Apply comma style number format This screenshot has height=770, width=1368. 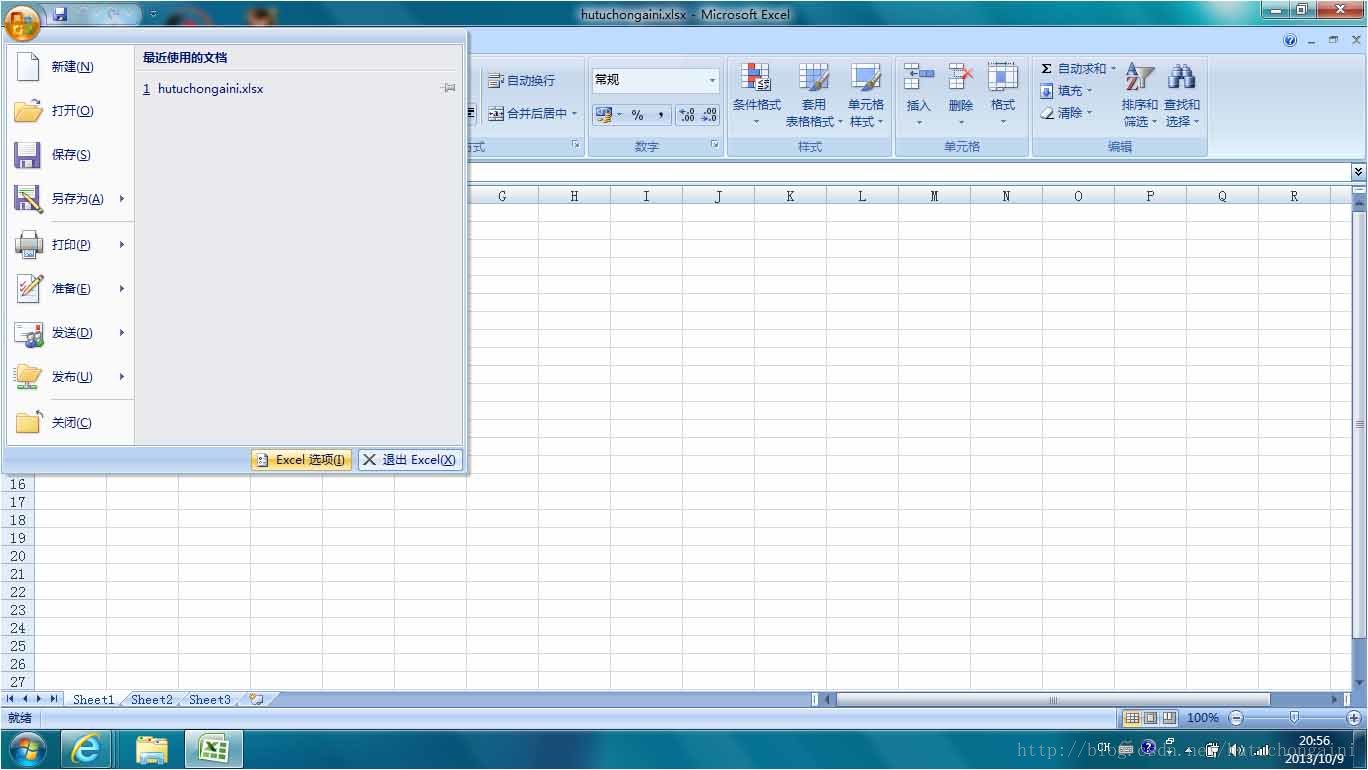click(x=661, y=115)
